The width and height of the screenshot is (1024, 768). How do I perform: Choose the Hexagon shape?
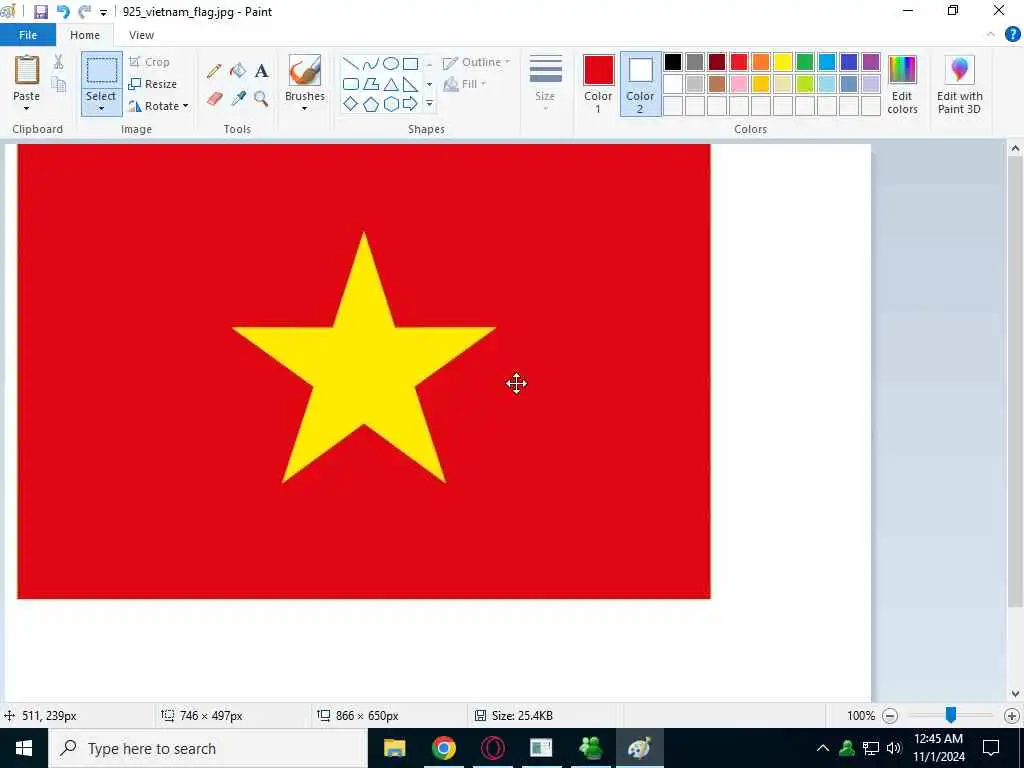click(x=391, y=104)
